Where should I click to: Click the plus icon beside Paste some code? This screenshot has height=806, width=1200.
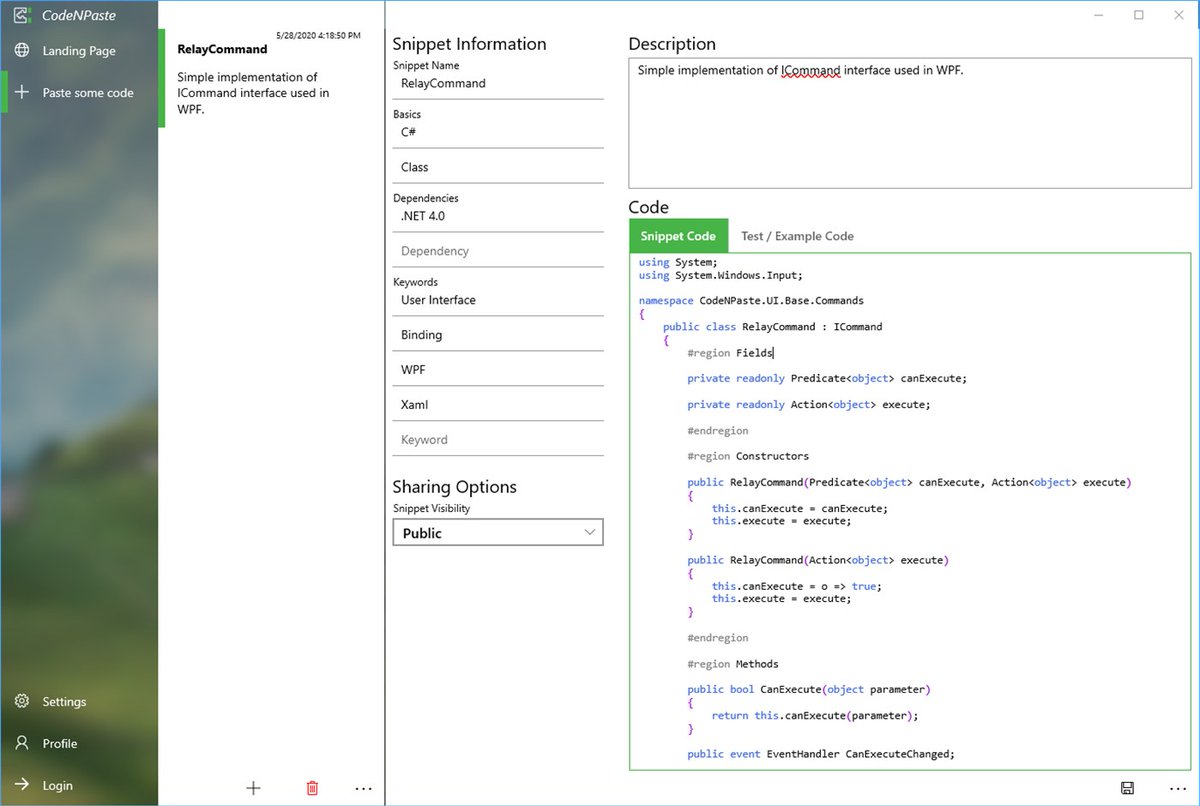(x=22, y=93)
